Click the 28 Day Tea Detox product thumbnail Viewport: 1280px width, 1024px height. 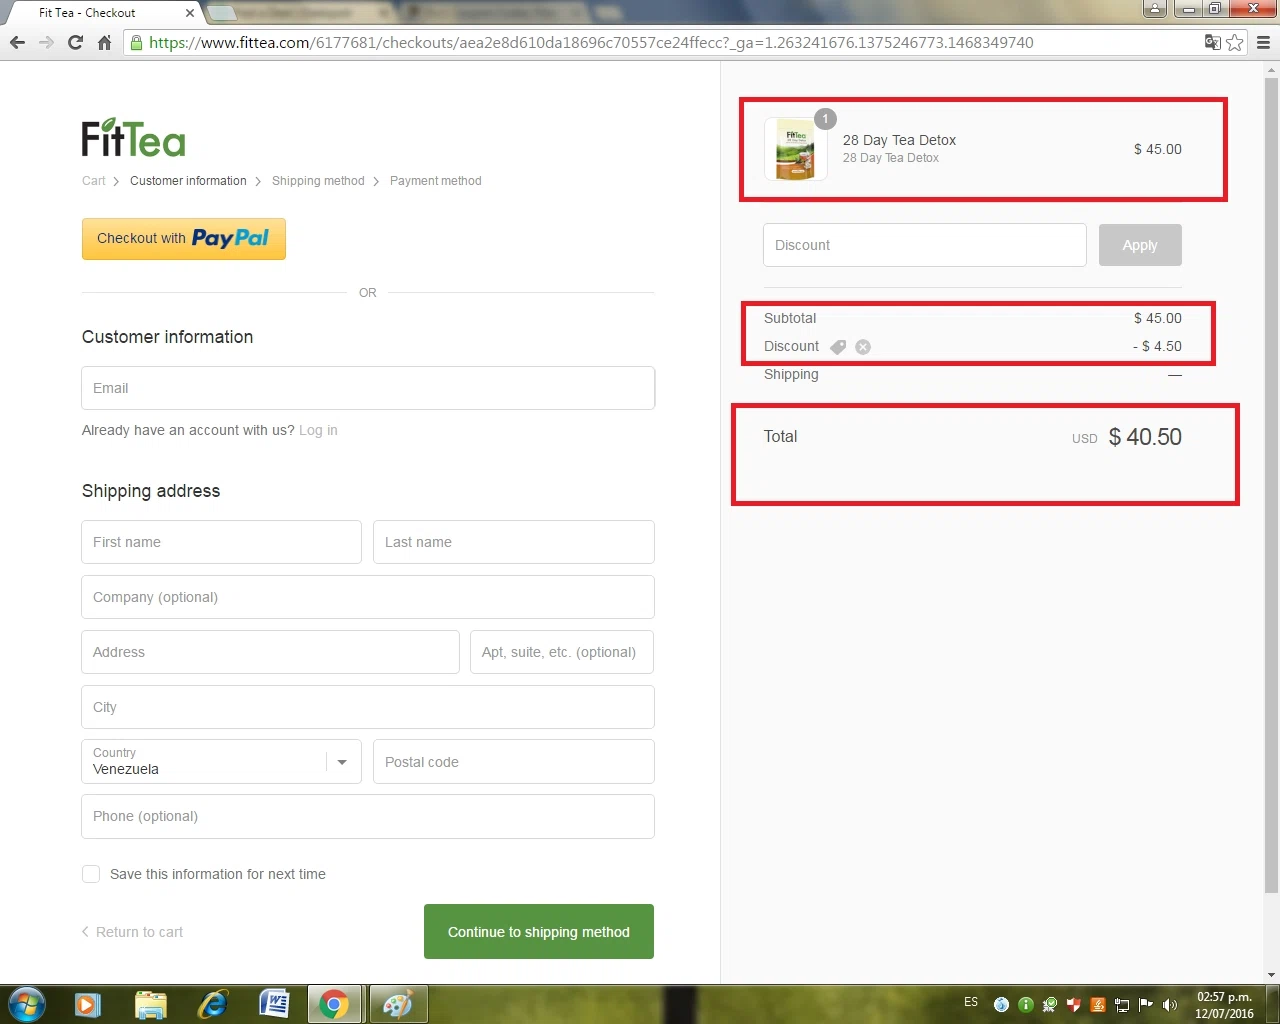796,149
